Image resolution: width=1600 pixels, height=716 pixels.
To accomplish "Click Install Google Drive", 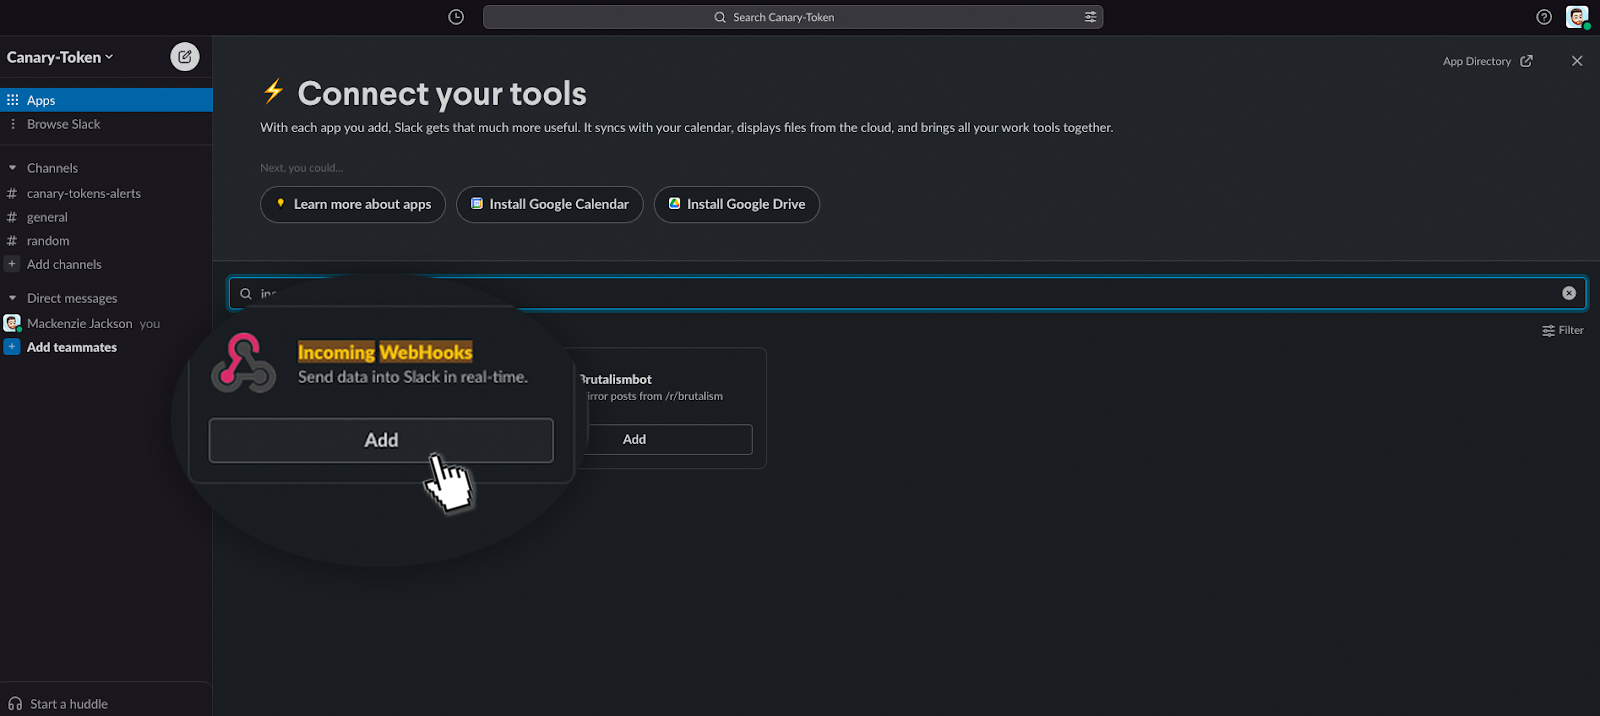I will (x=737, y=204).
